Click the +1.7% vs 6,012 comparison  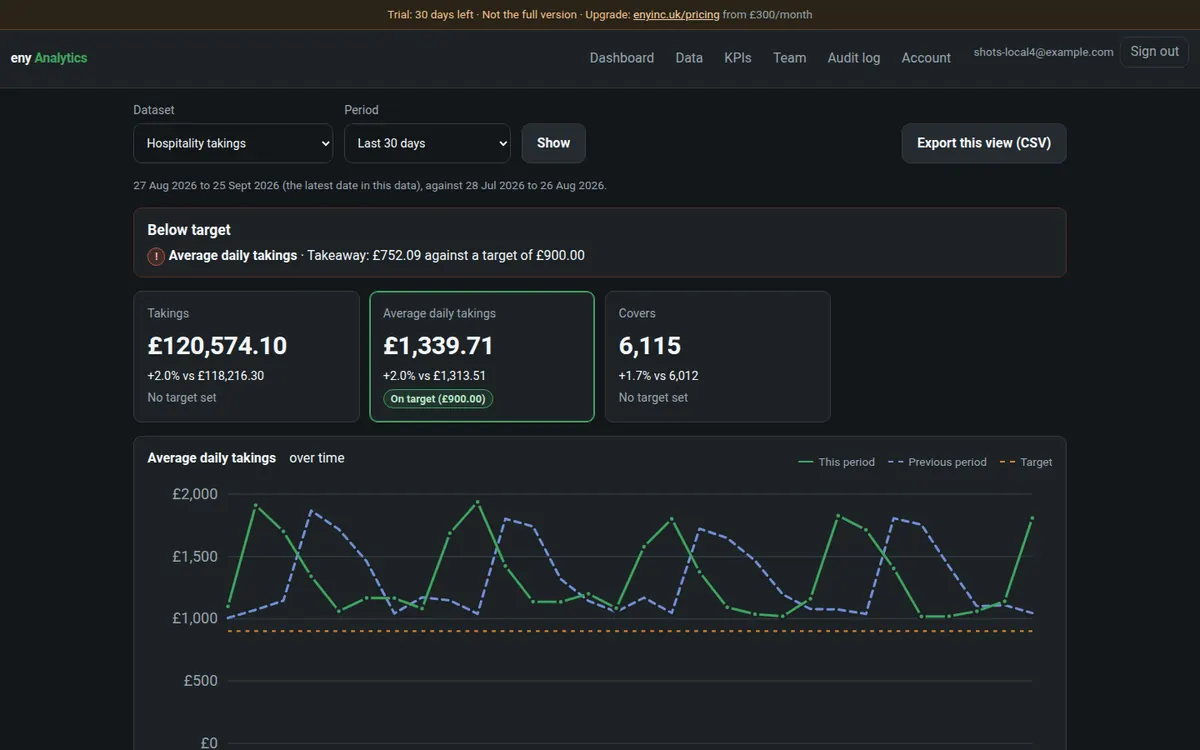click(659, 376)
